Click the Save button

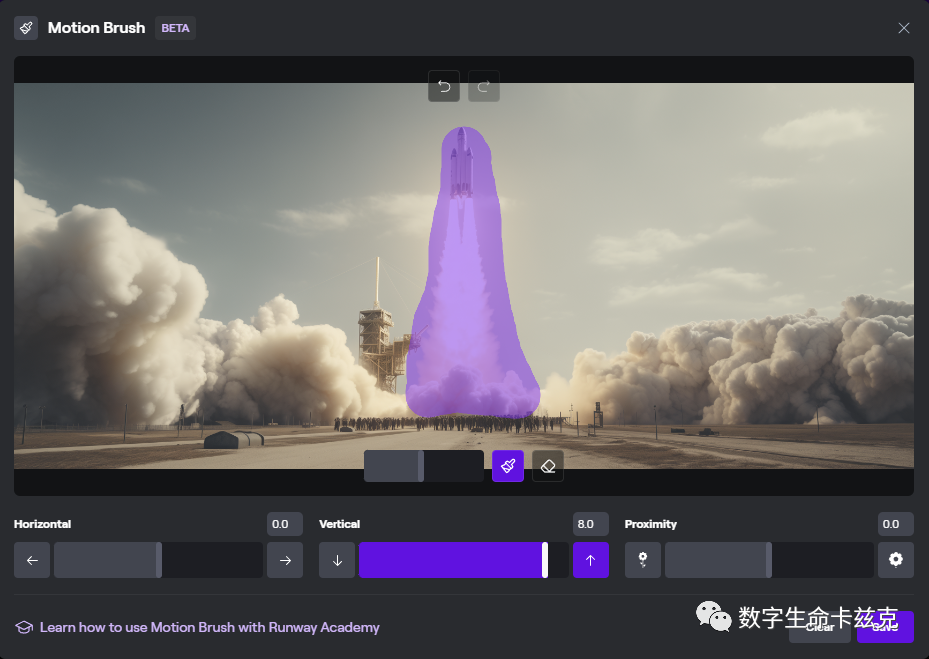(885, 627)
